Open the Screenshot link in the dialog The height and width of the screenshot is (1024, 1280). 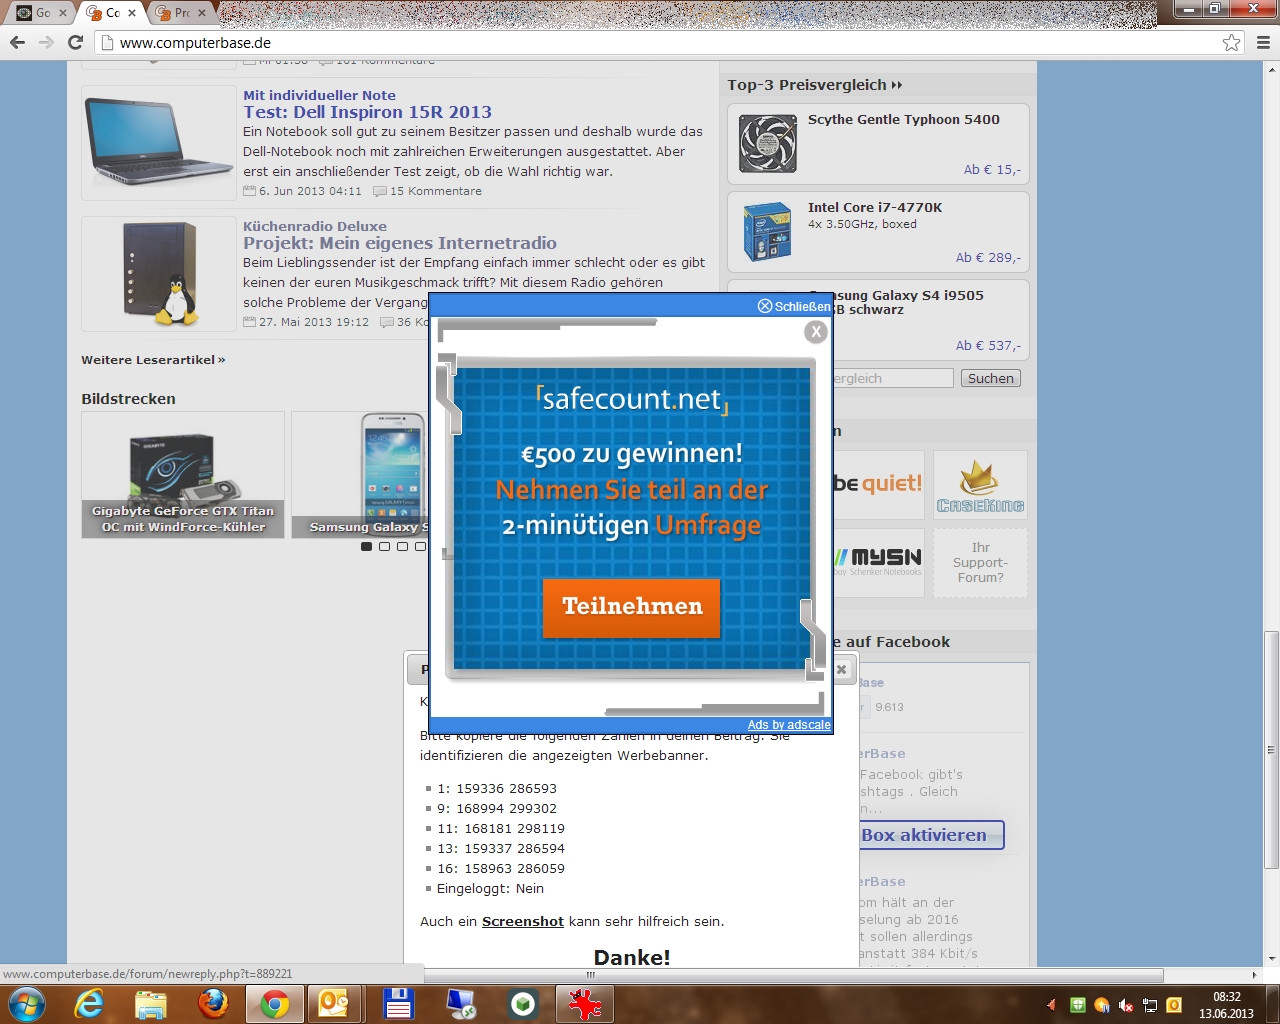coord(522,921)
